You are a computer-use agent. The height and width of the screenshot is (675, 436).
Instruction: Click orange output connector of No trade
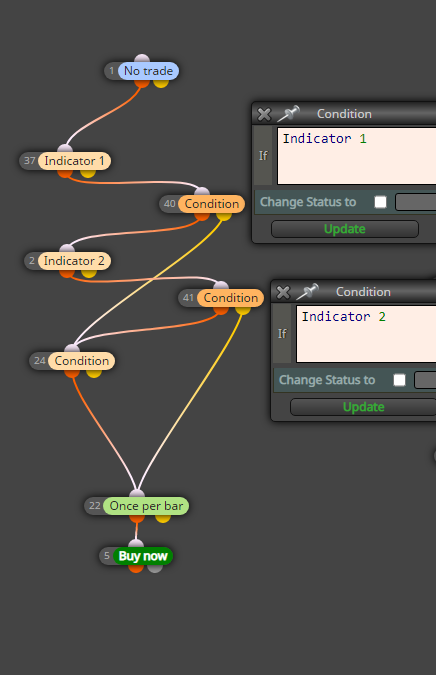pyautogui.click(x=142, y=82)
